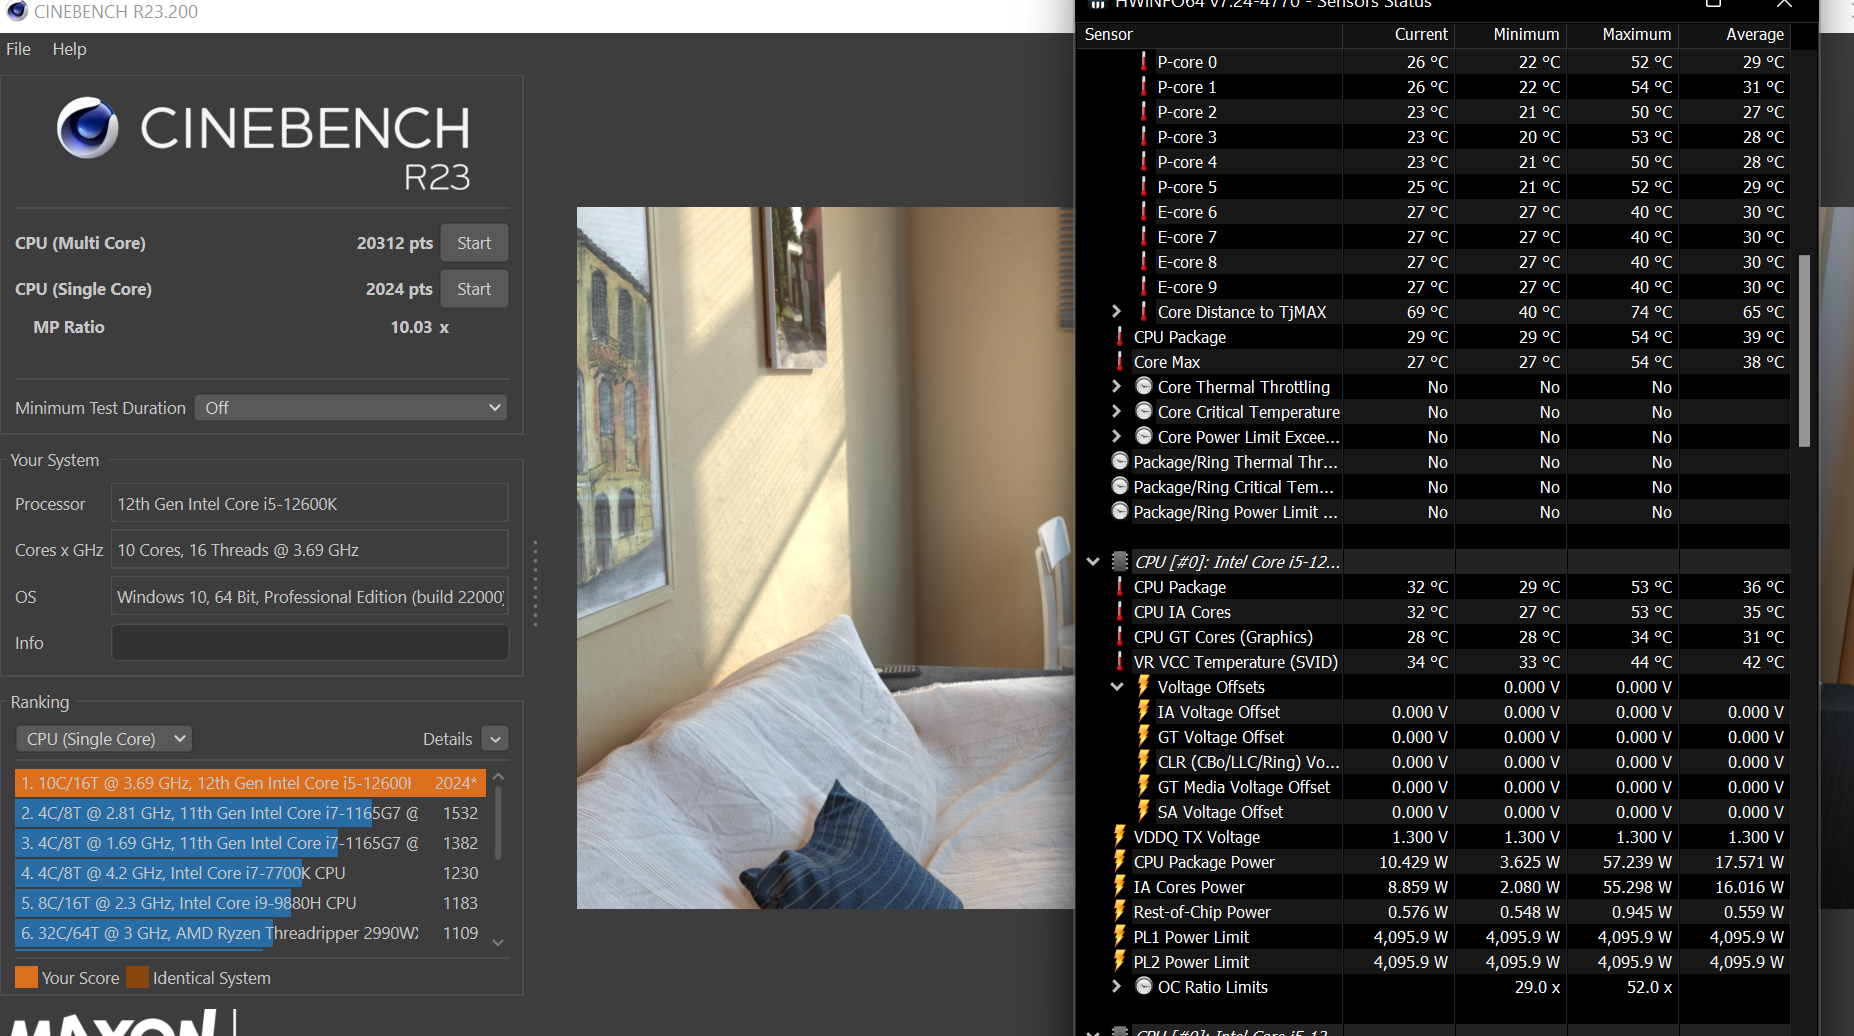Expand Core Critical Temperature row
Viewport: 1854px width, 1036px height.
coord(1117,411)
